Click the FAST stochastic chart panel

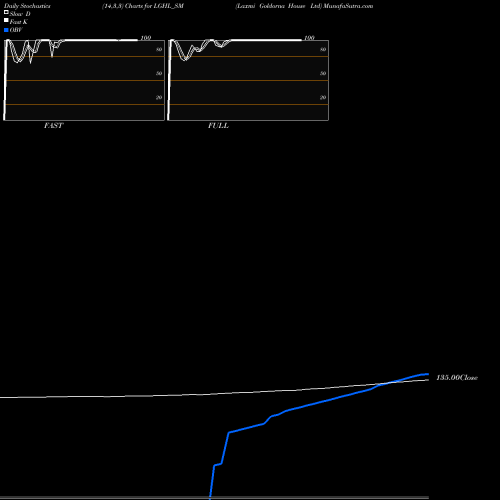(x=84, y=80)
